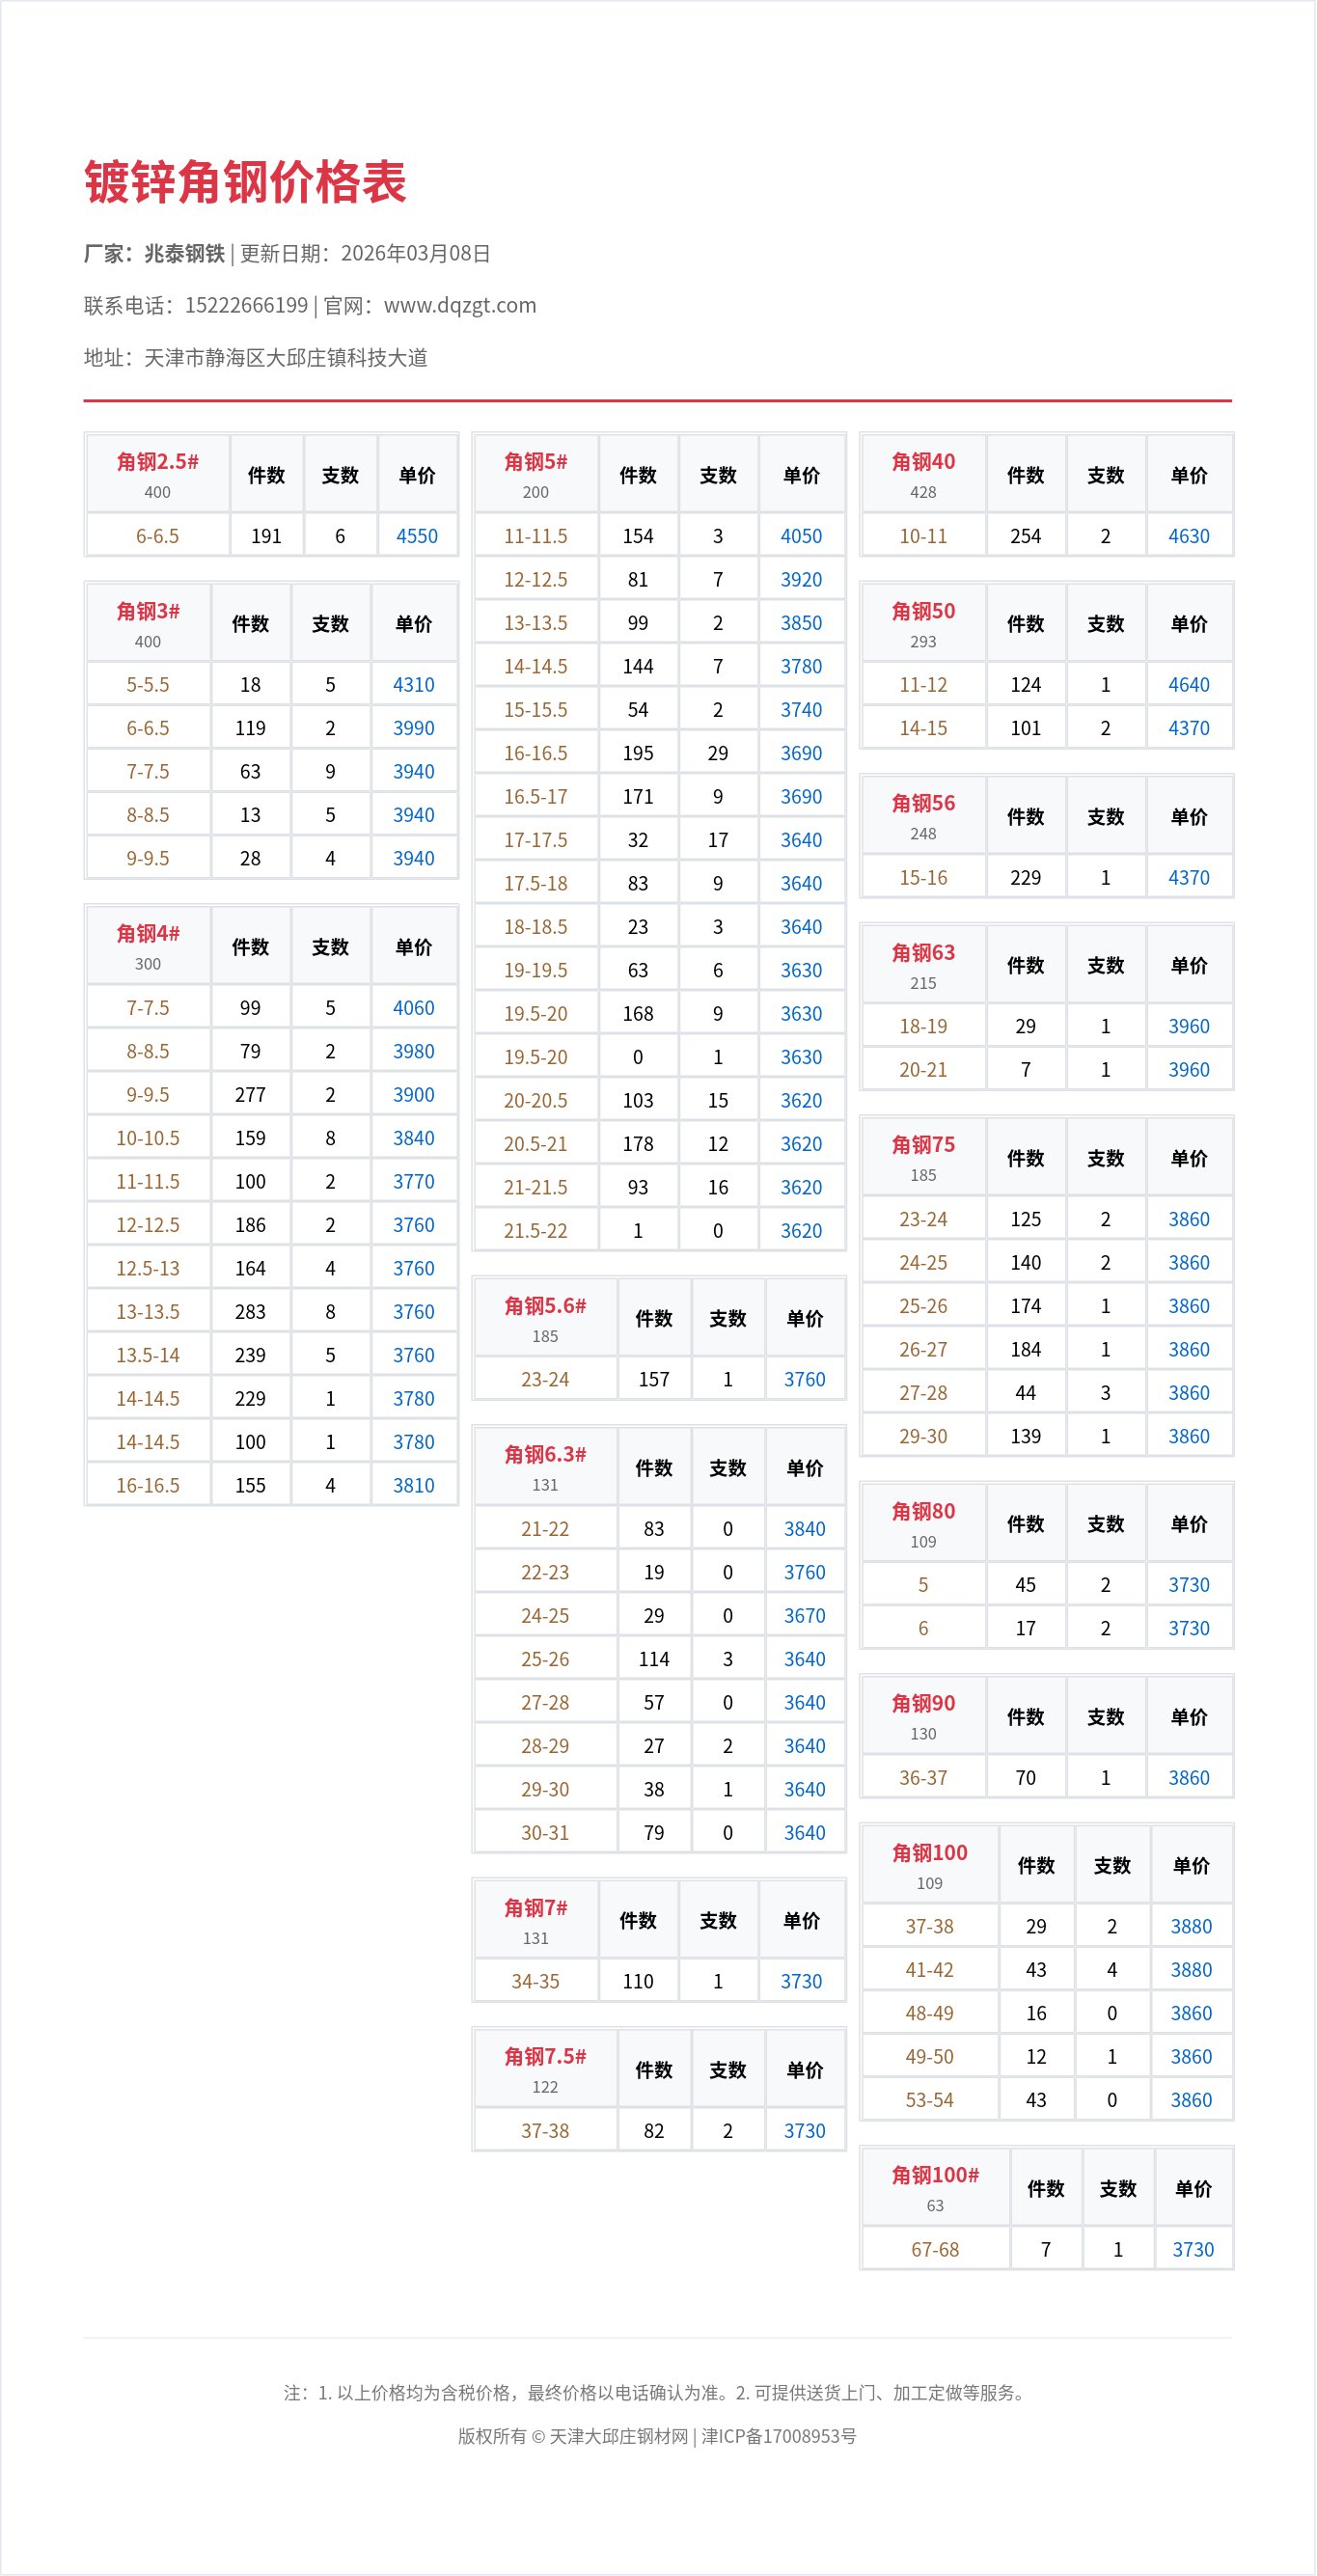
Task: Select the 角钢80 table header
Action: coord(924,1524)
